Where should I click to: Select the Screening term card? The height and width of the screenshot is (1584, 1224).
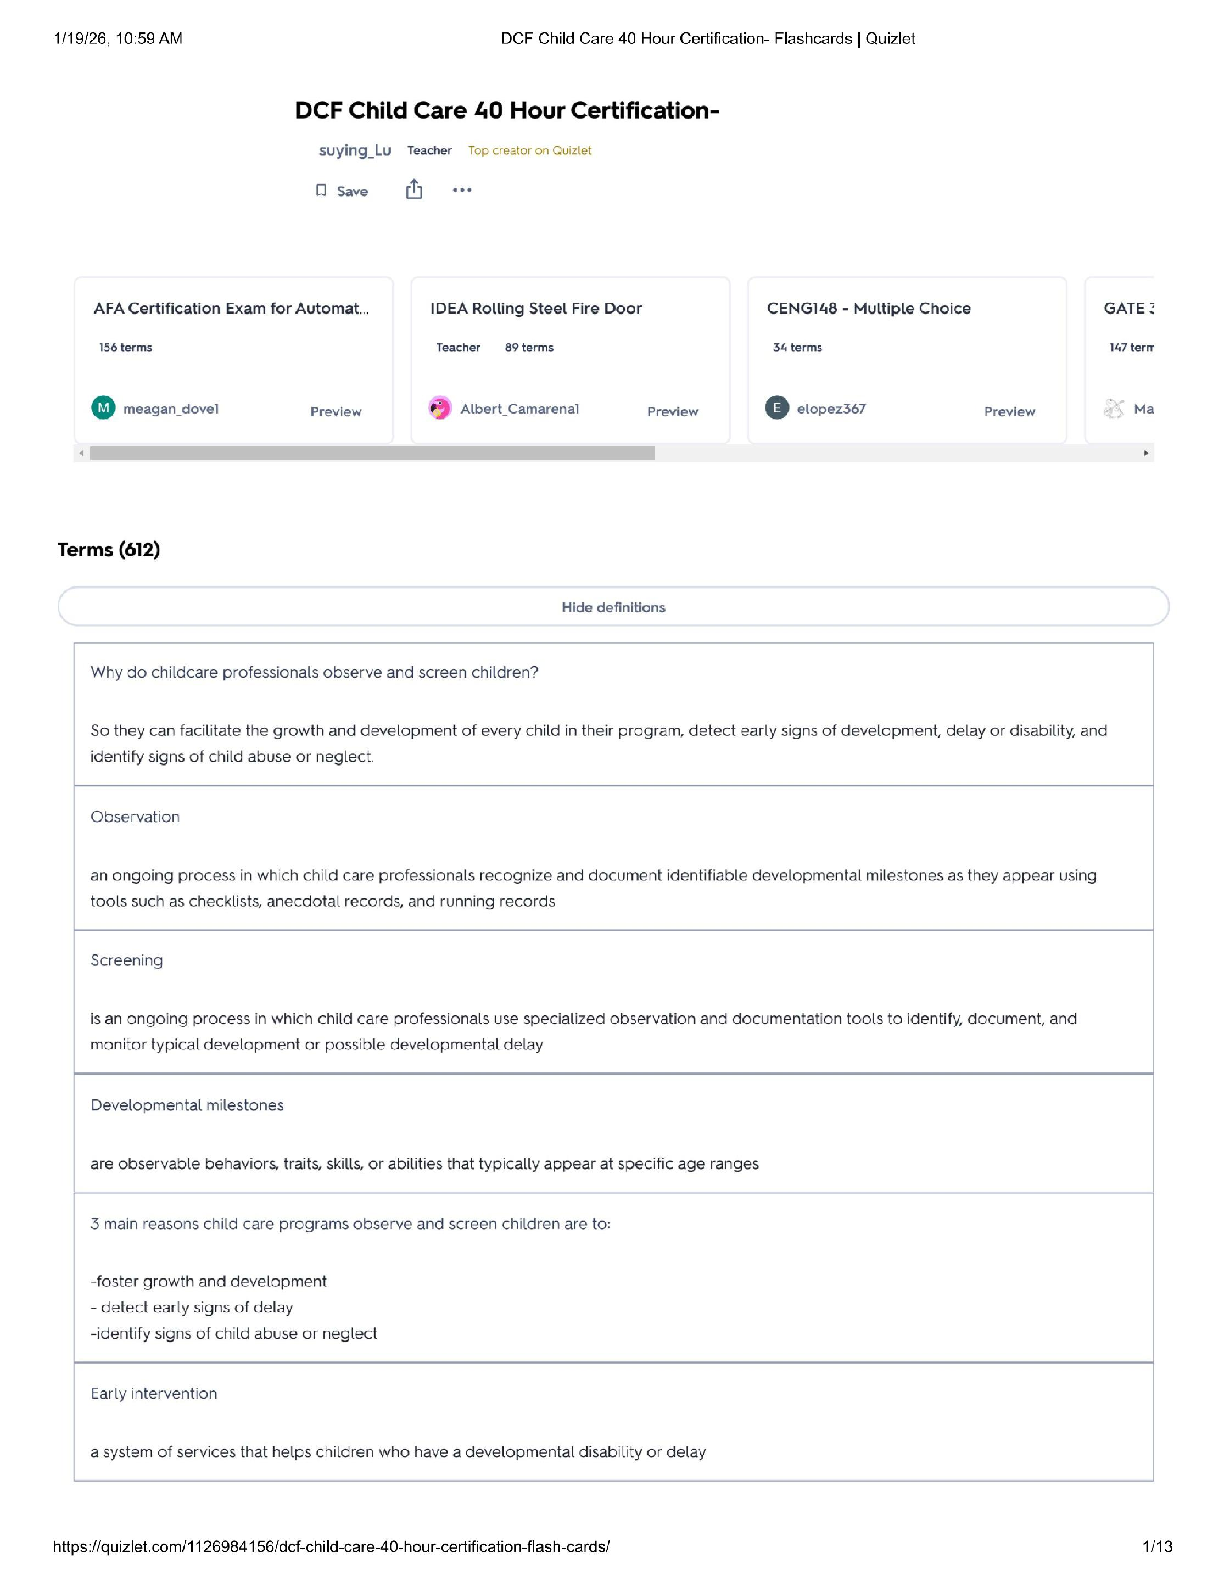tap(613, 1001)
